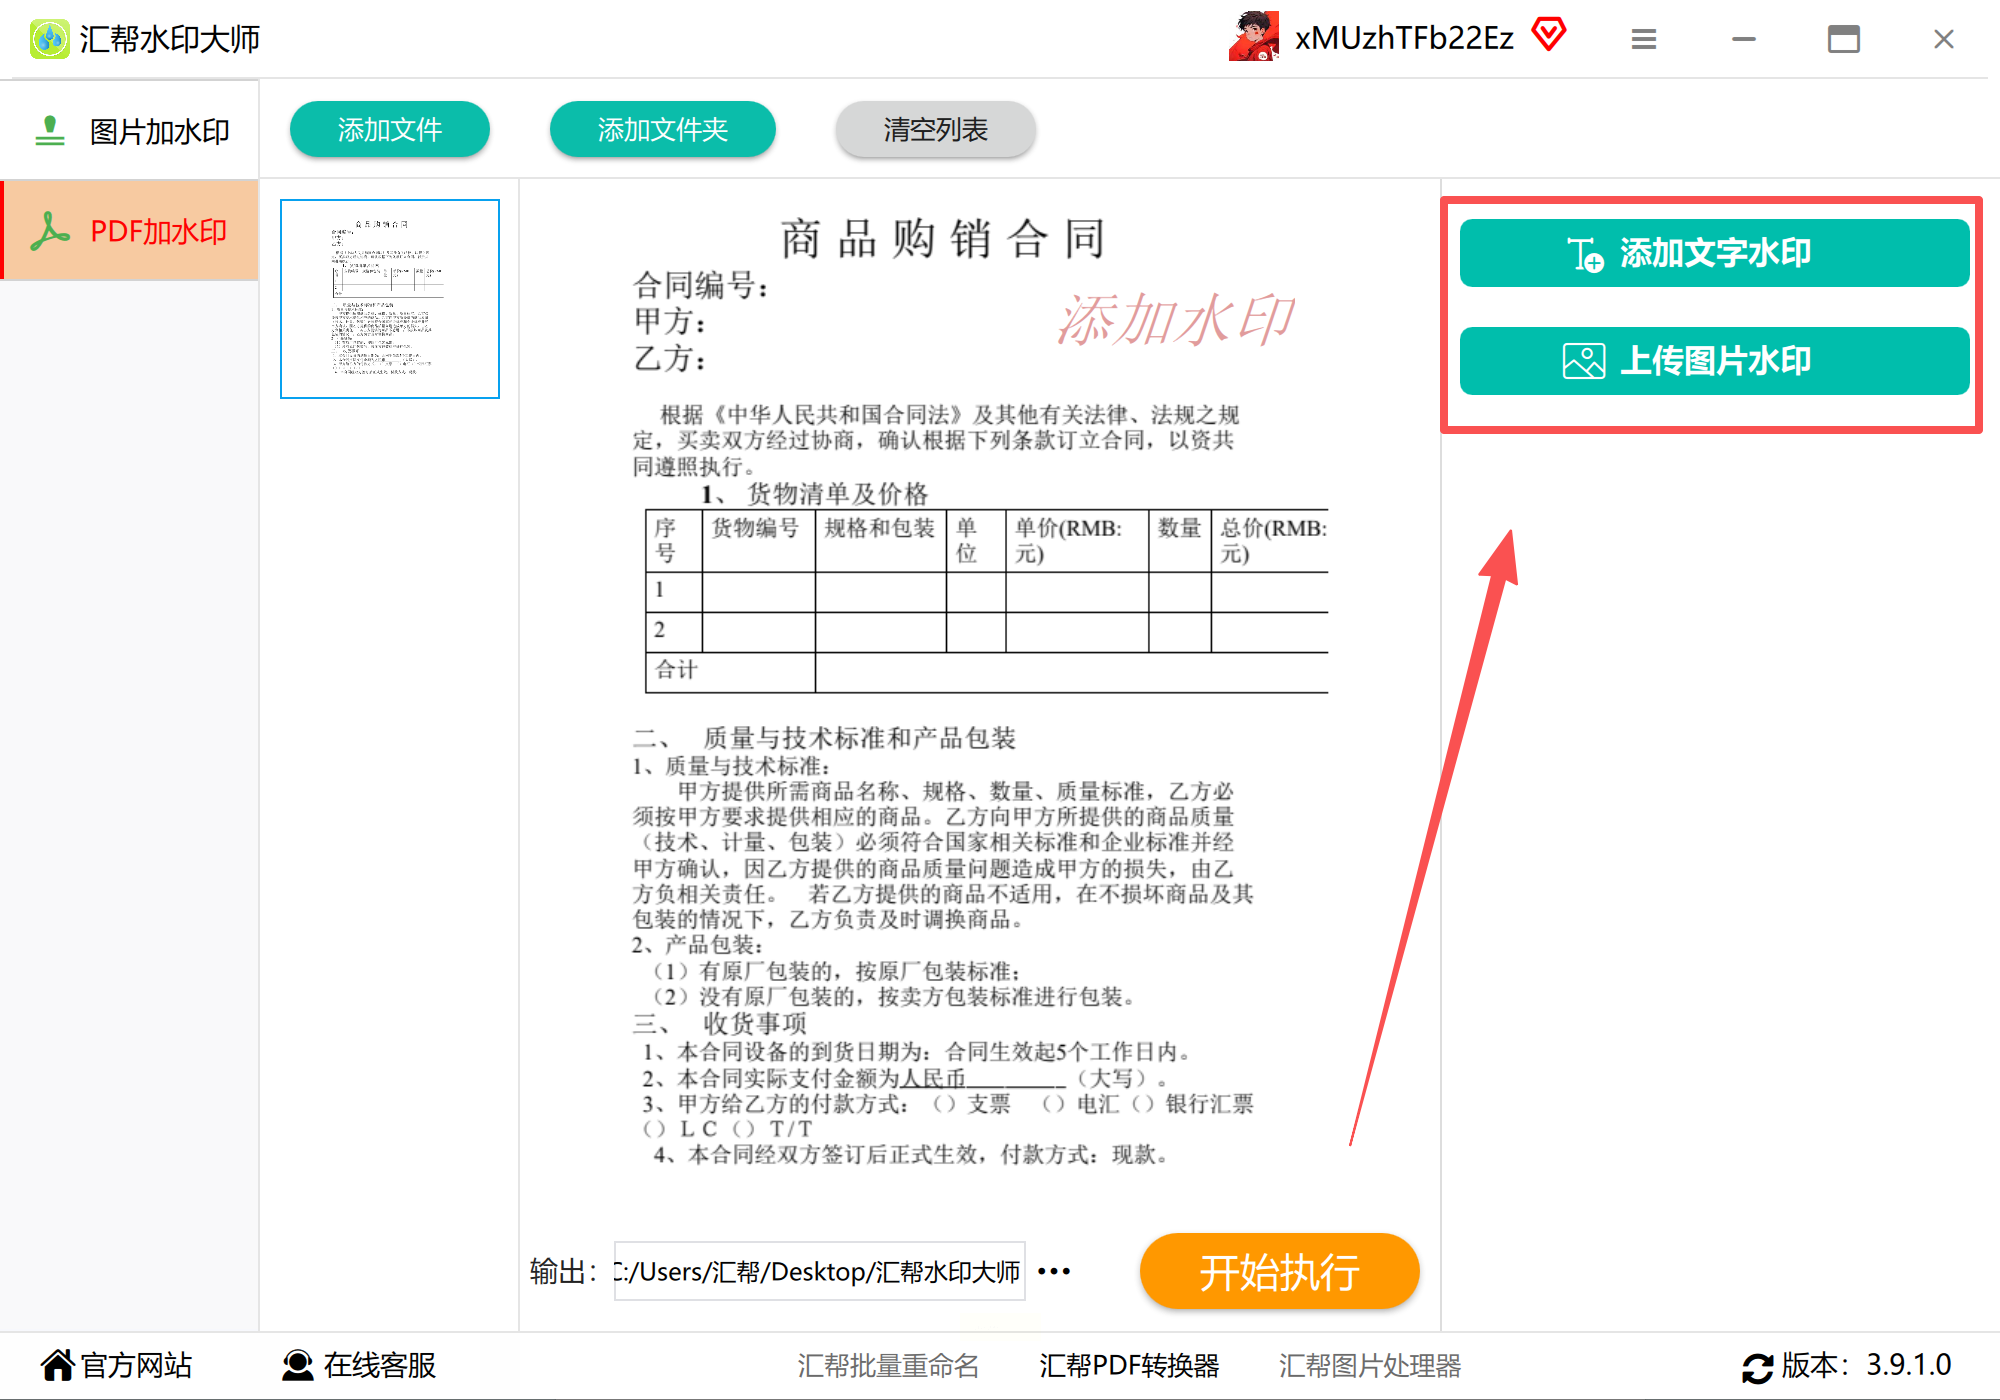Click the version refresh icon

click(1757, 1367)
